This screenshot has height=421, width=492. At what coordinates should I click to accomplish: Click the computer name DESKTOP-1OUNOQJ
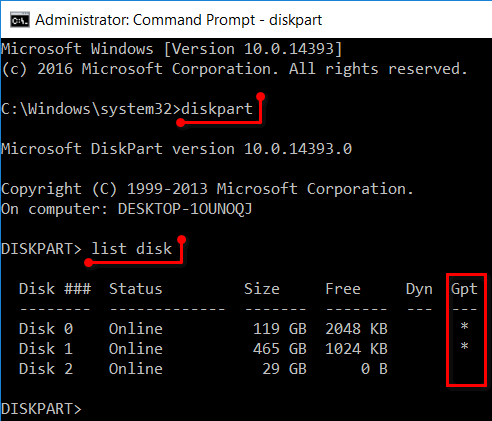pyautogui.click(x=185, y=209)
